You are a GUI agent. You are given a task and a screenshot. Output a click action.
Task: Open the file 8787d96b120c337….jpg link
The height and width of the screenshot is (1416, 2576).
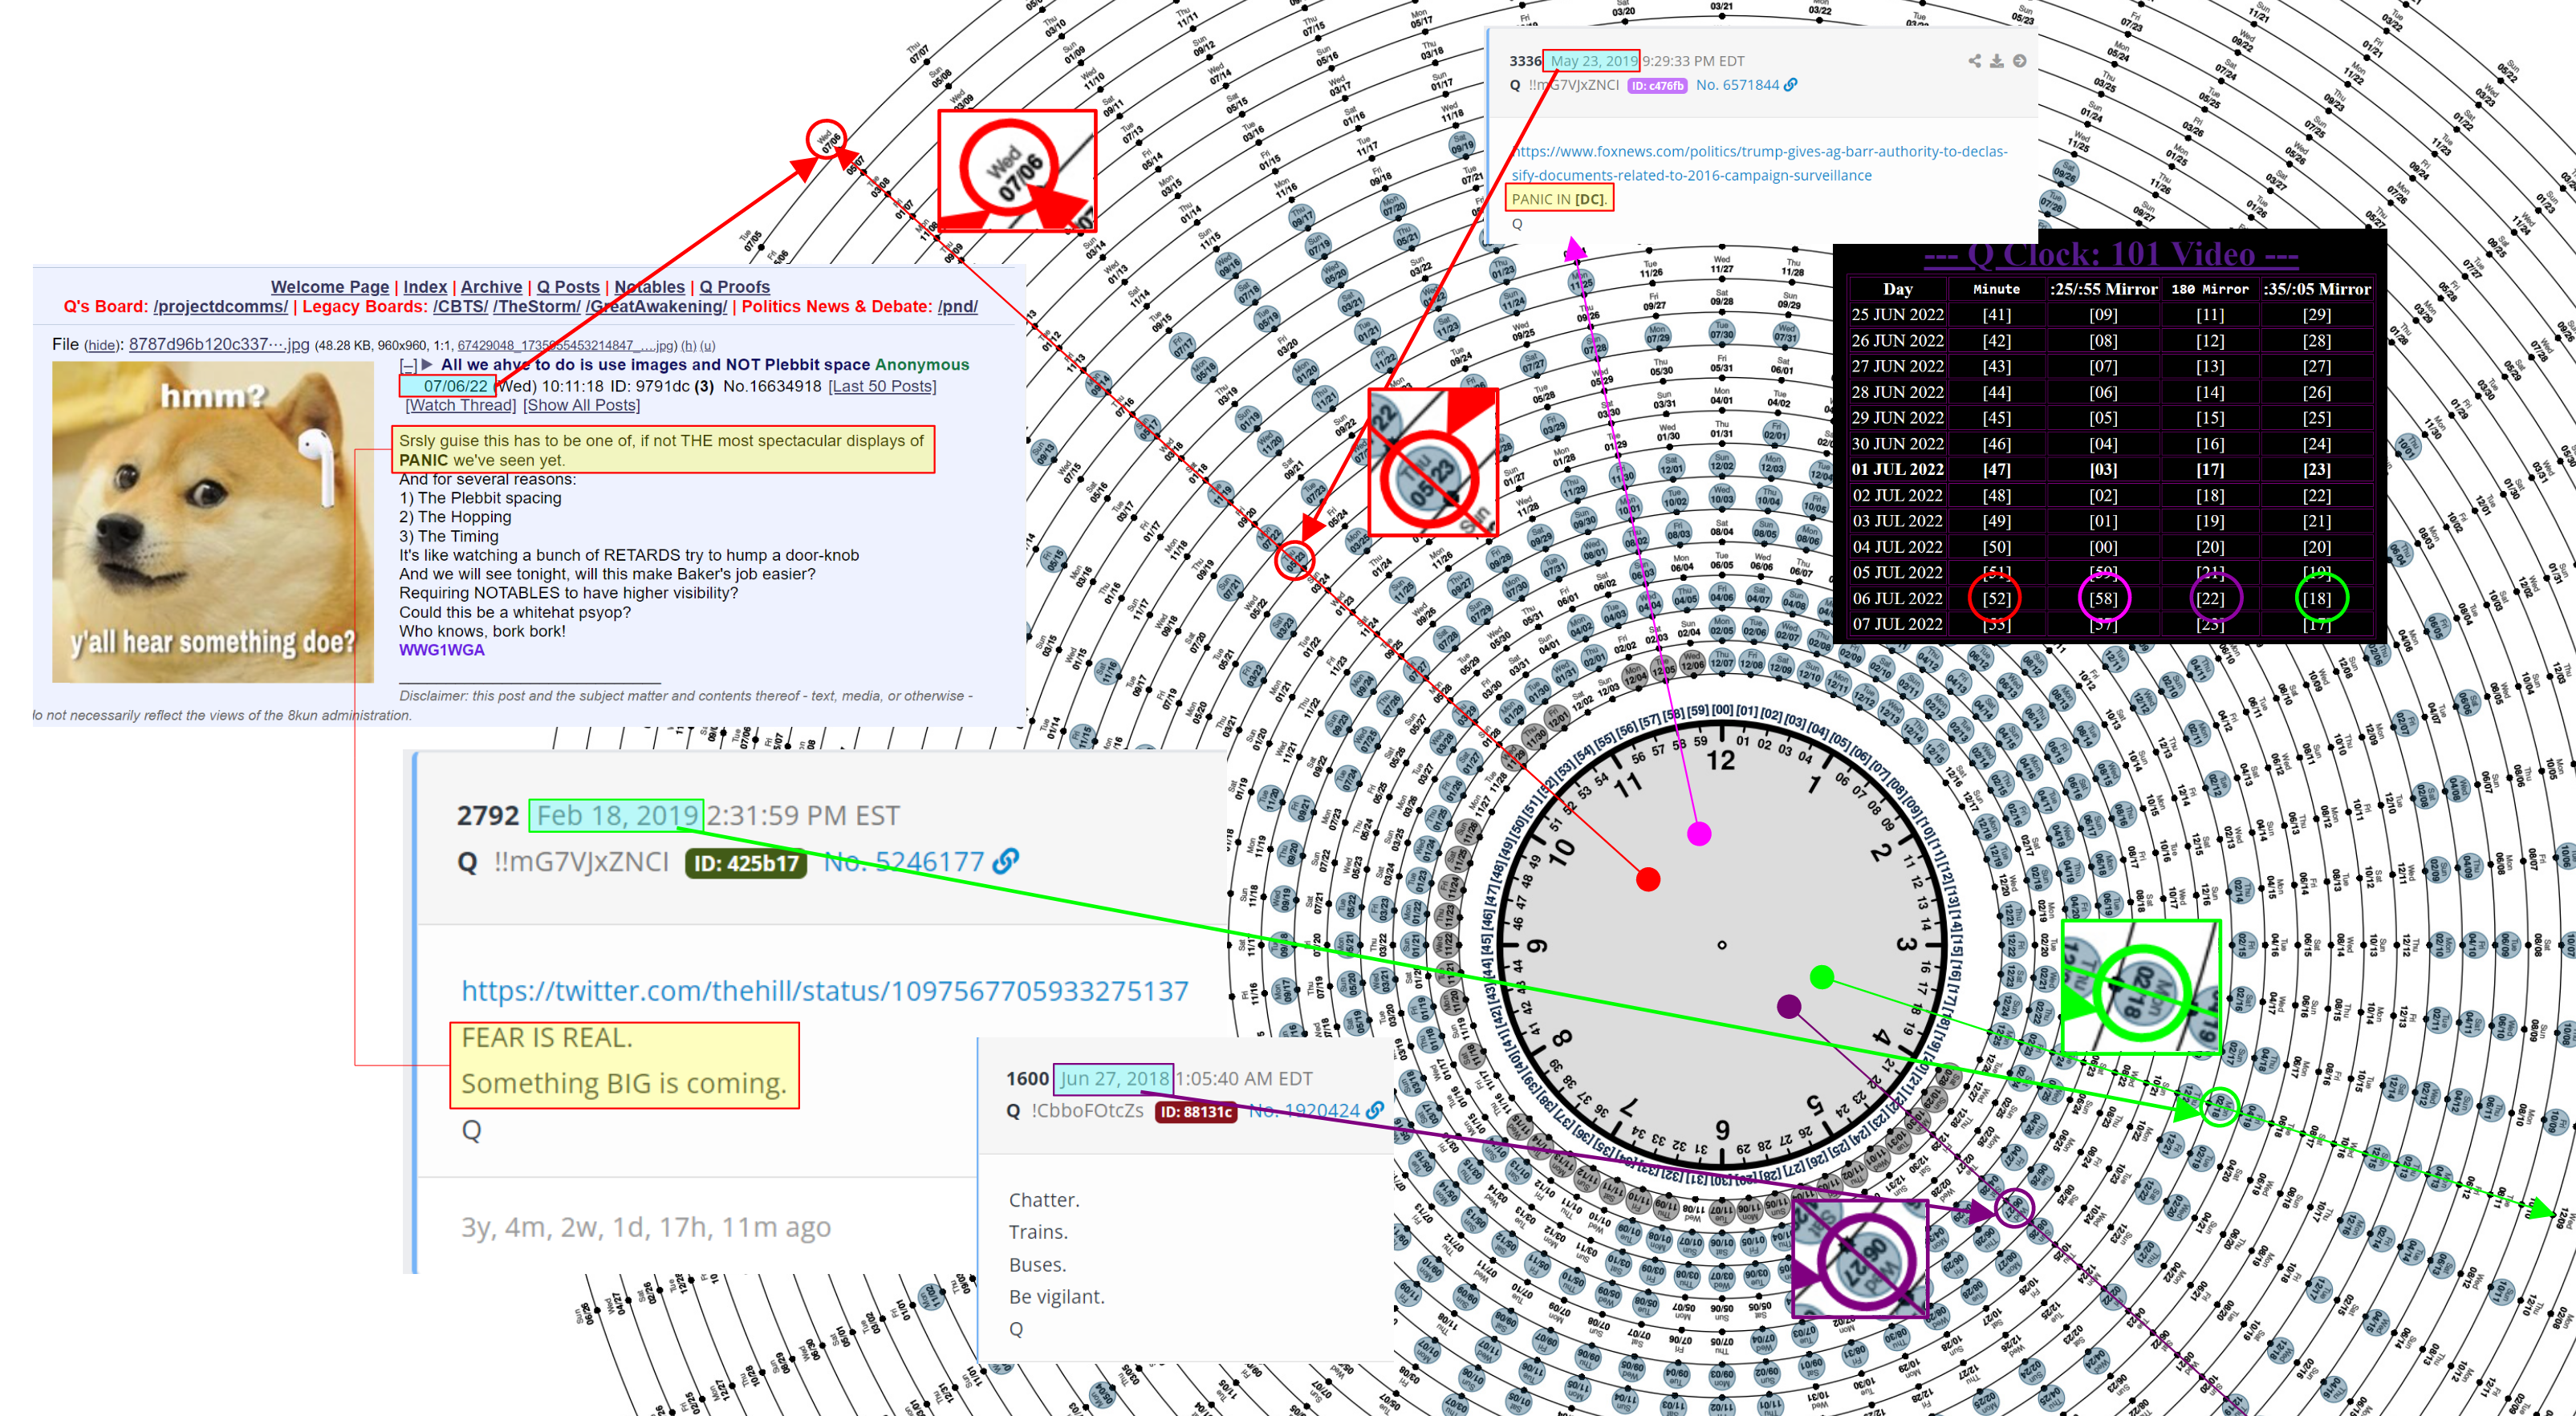[219, 344]
